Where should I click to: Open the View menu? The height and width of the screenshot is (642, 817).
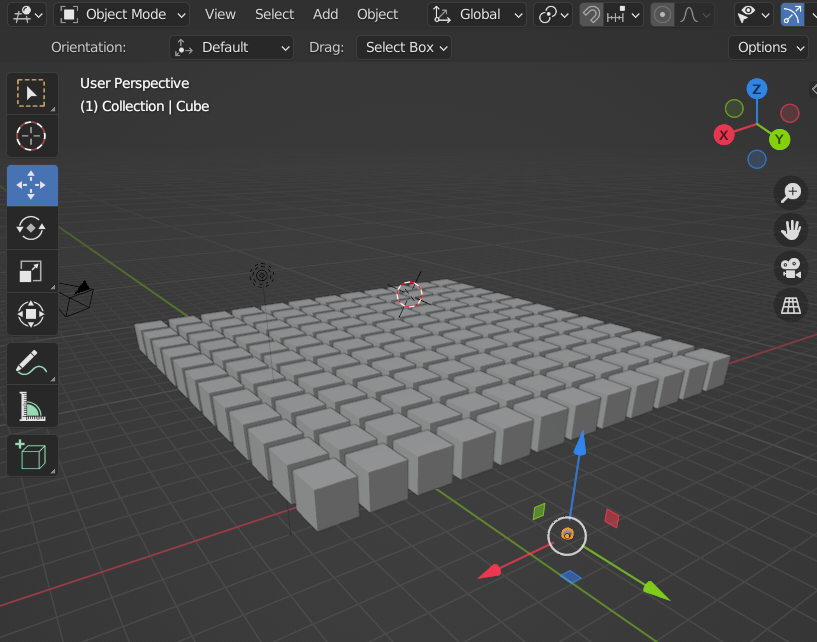220,15
